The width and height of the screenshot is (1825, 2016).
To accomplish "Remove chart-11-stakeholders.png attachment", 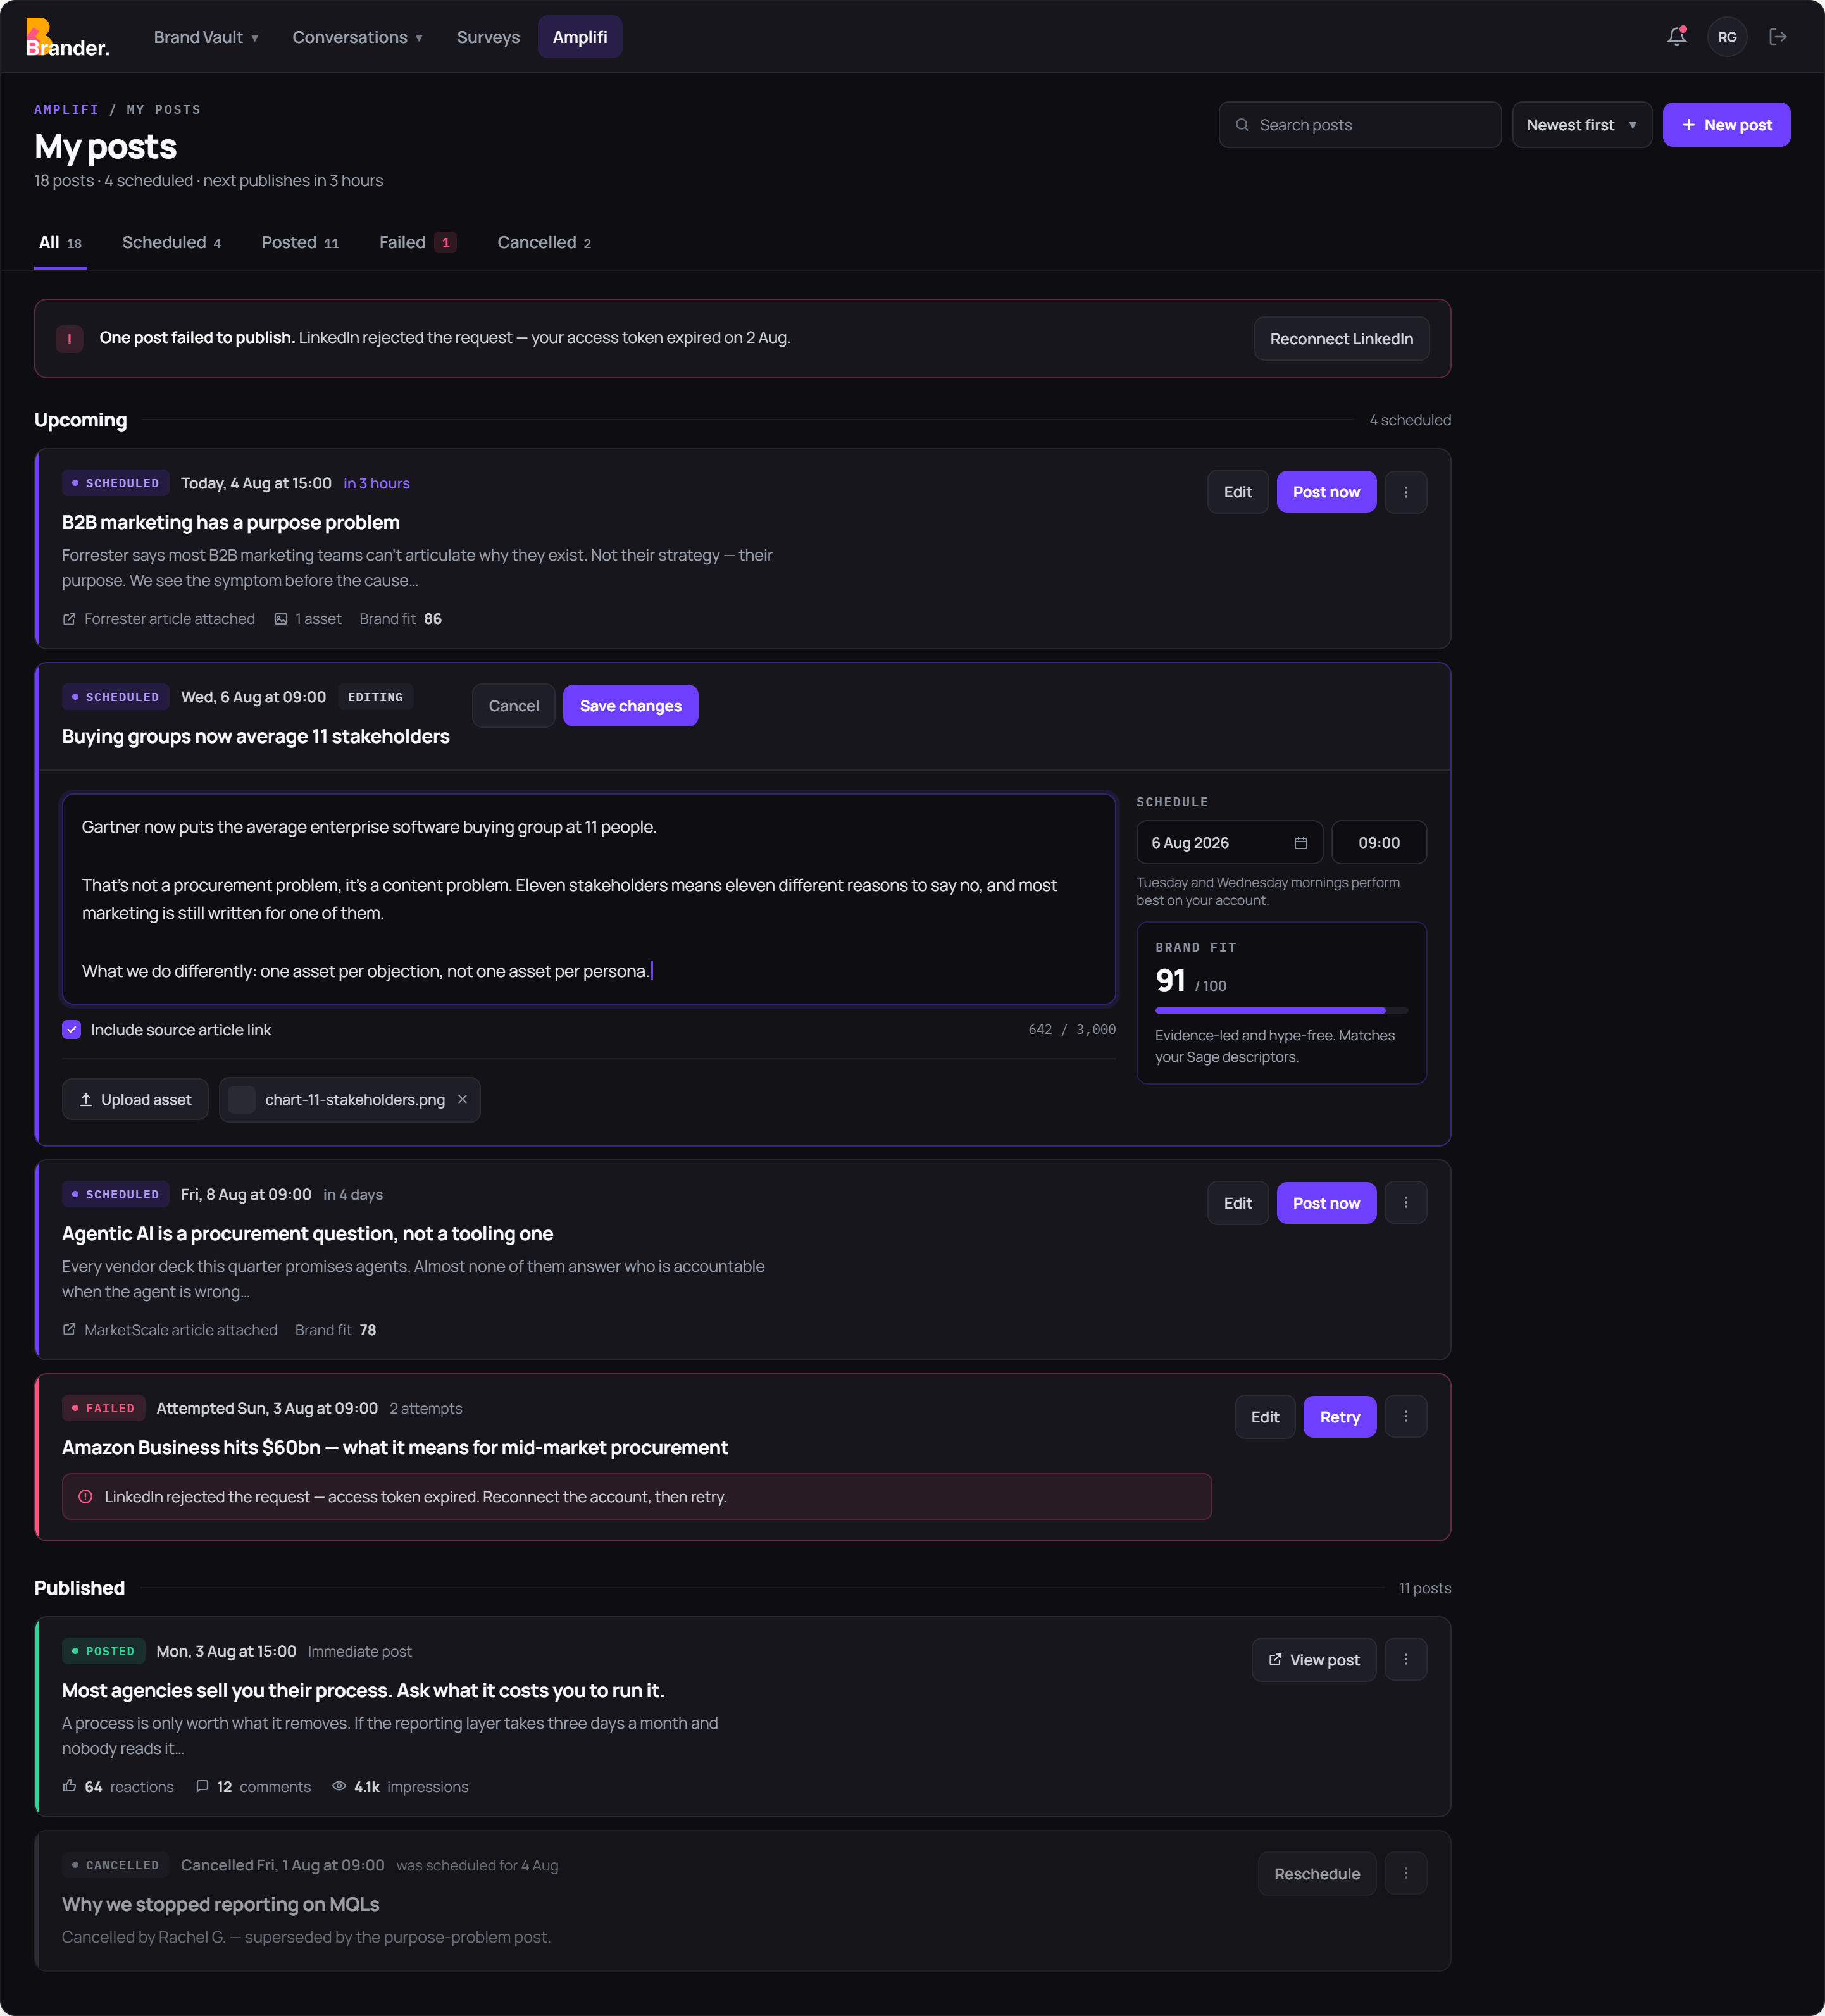I will click(x=462, y=1099).
